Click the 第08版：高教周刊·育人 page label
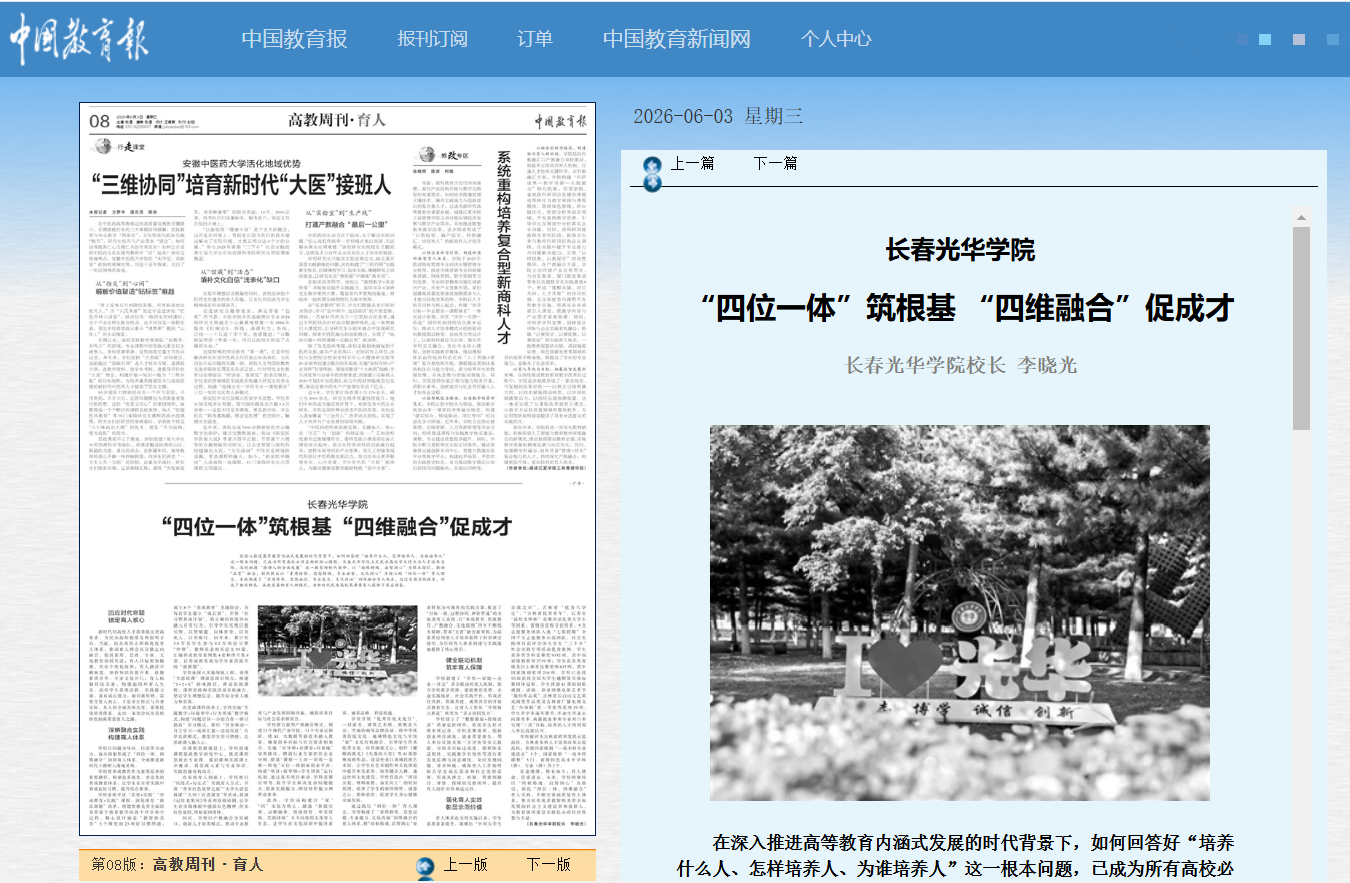1350x883 pixels. coord(177,865)
